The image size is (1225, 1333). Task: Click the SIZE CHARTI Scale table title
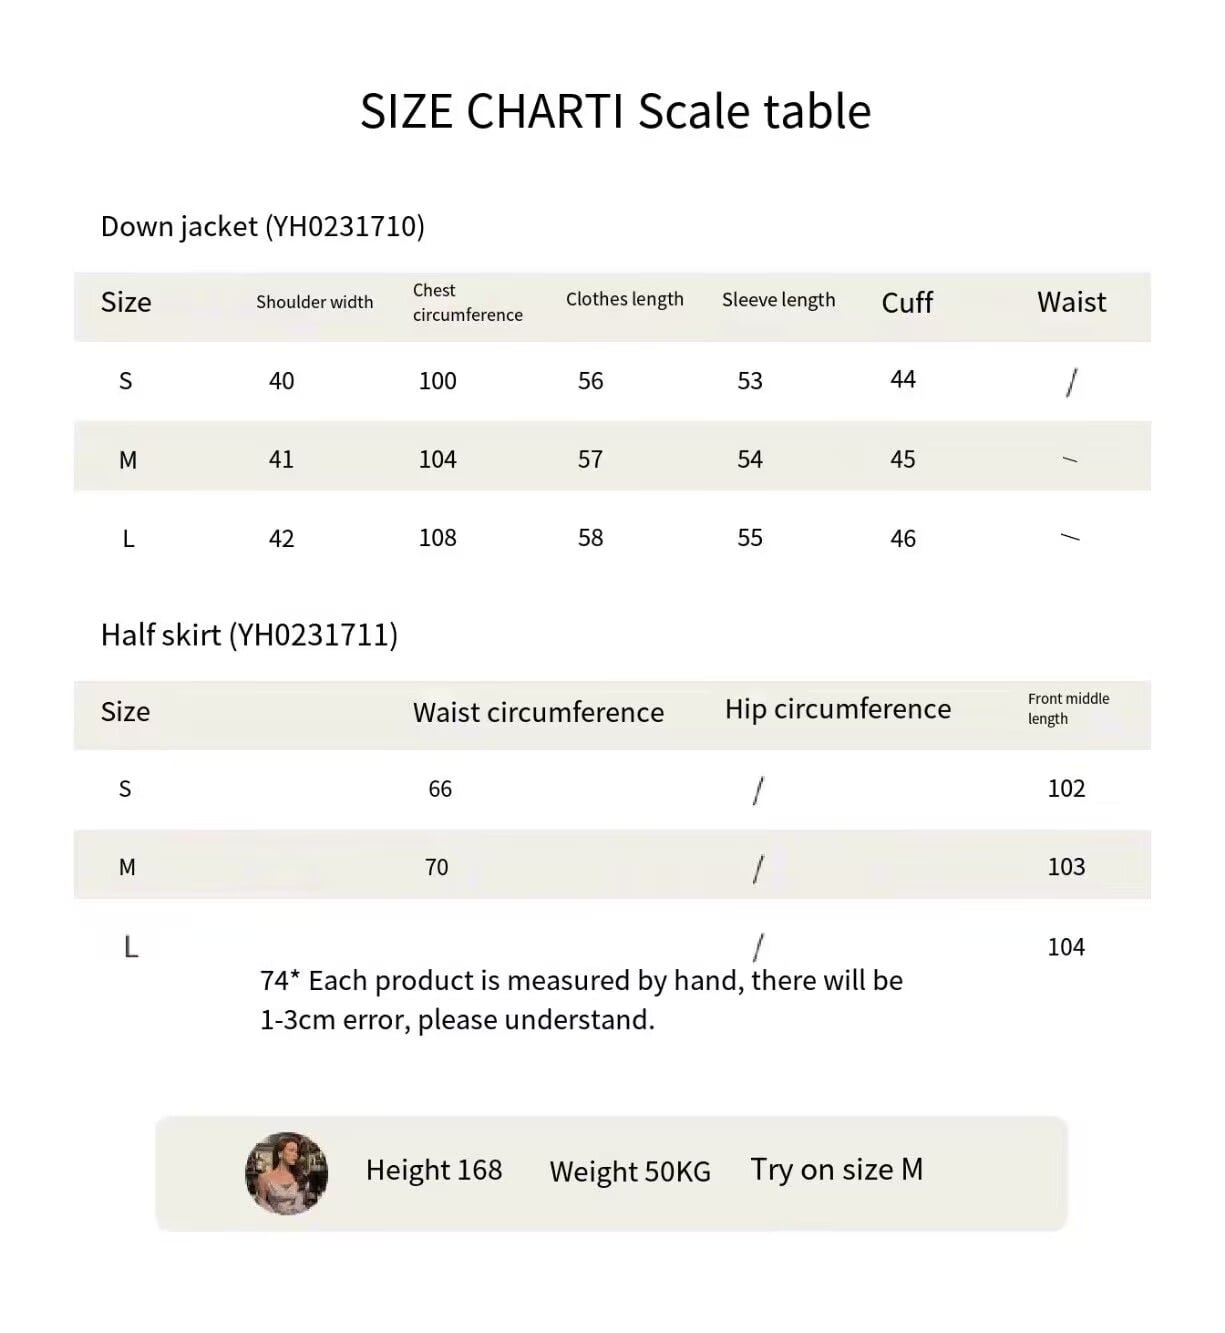[615, 111]
